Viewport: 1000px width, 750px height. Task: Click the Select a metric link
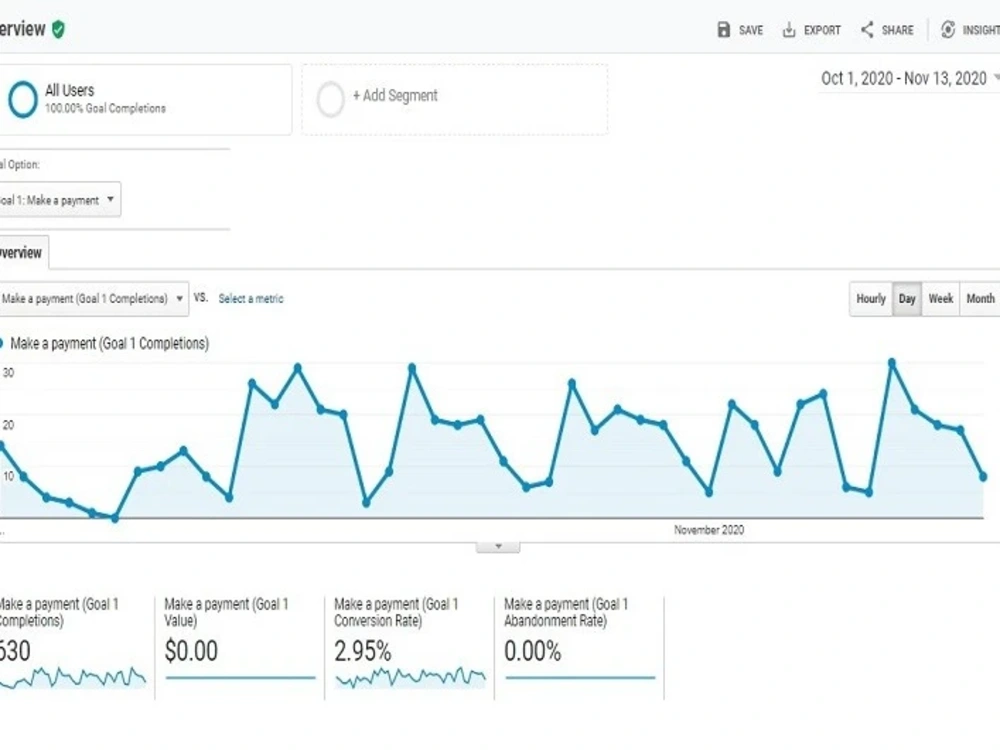(x=251, y=298)
